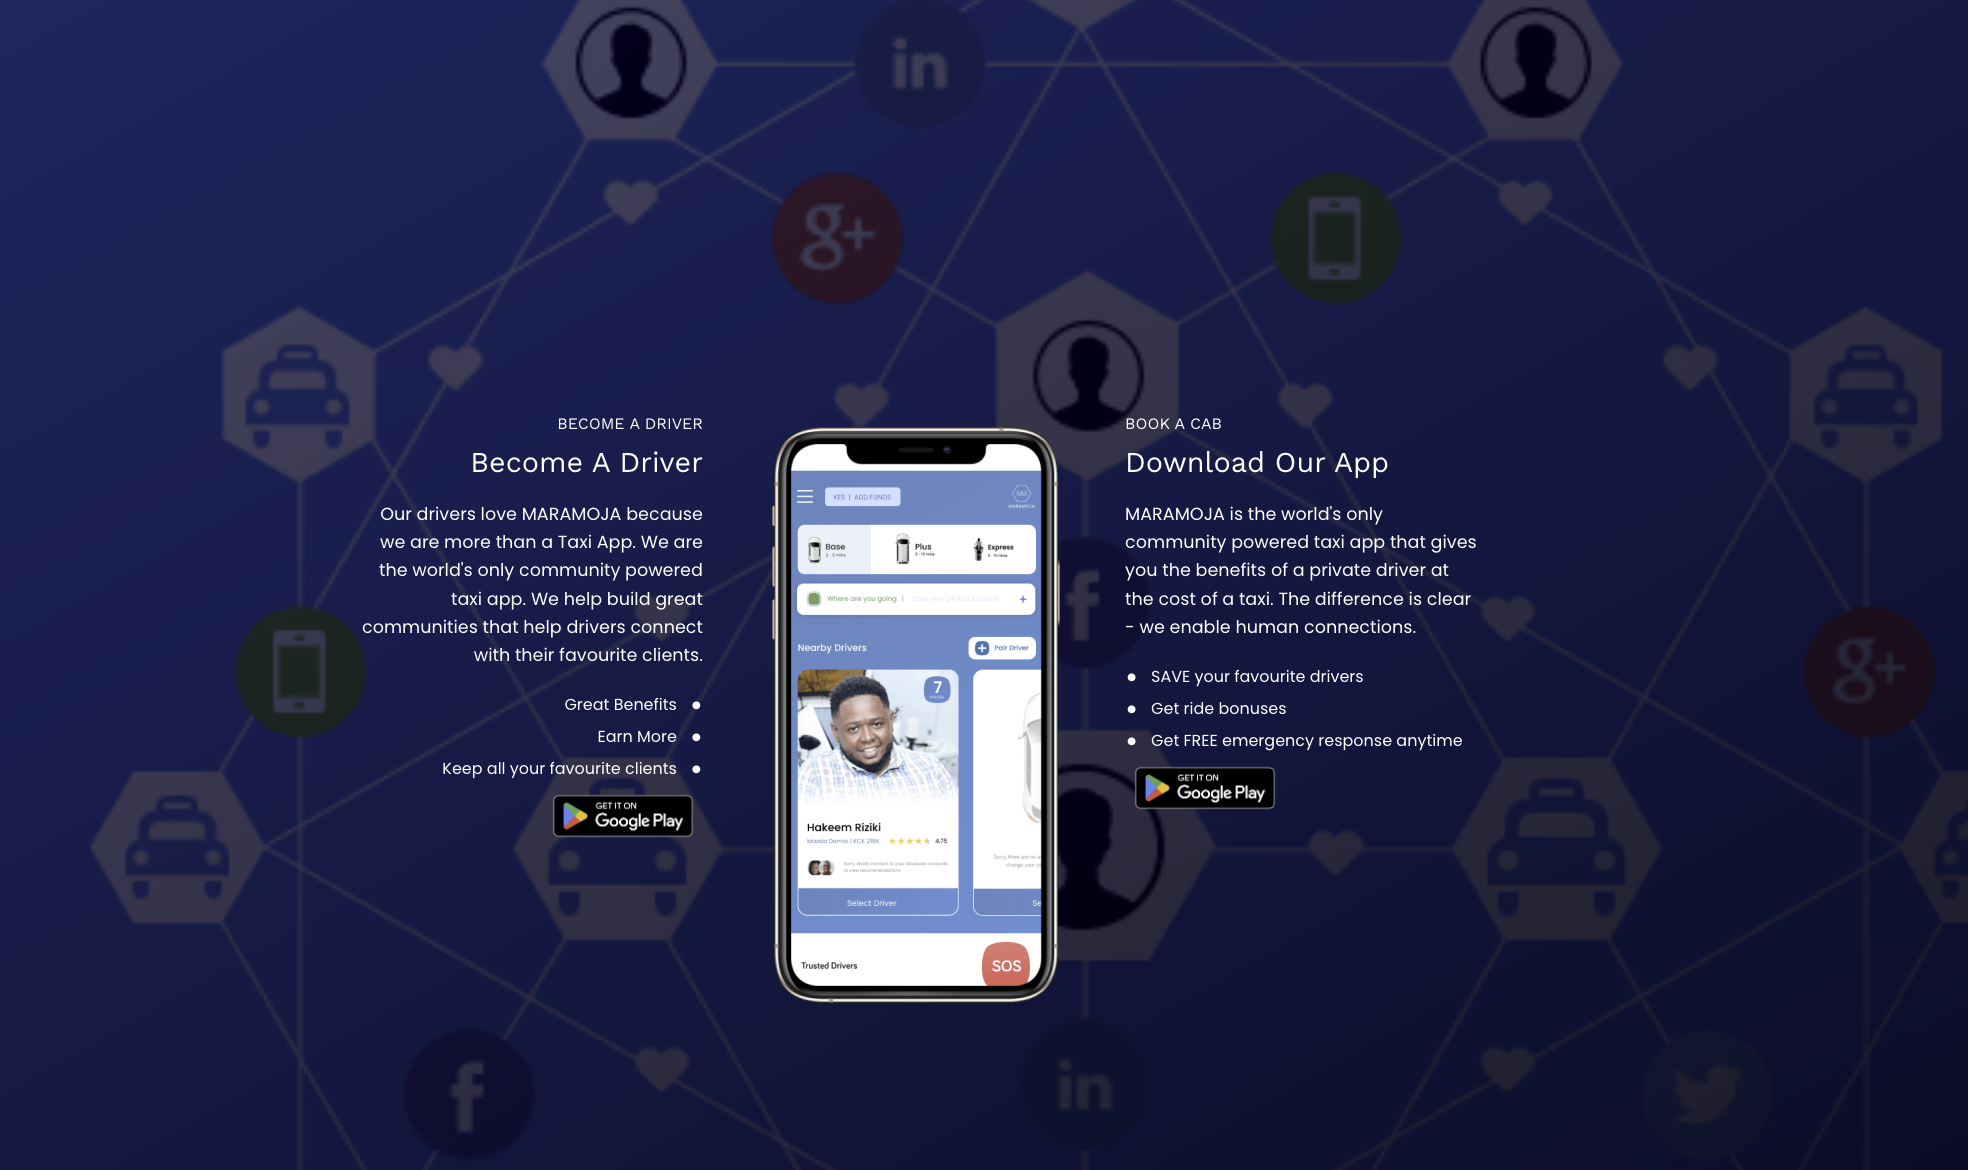
Task: Click the Google Play badge left side
Action: [623, 815]
